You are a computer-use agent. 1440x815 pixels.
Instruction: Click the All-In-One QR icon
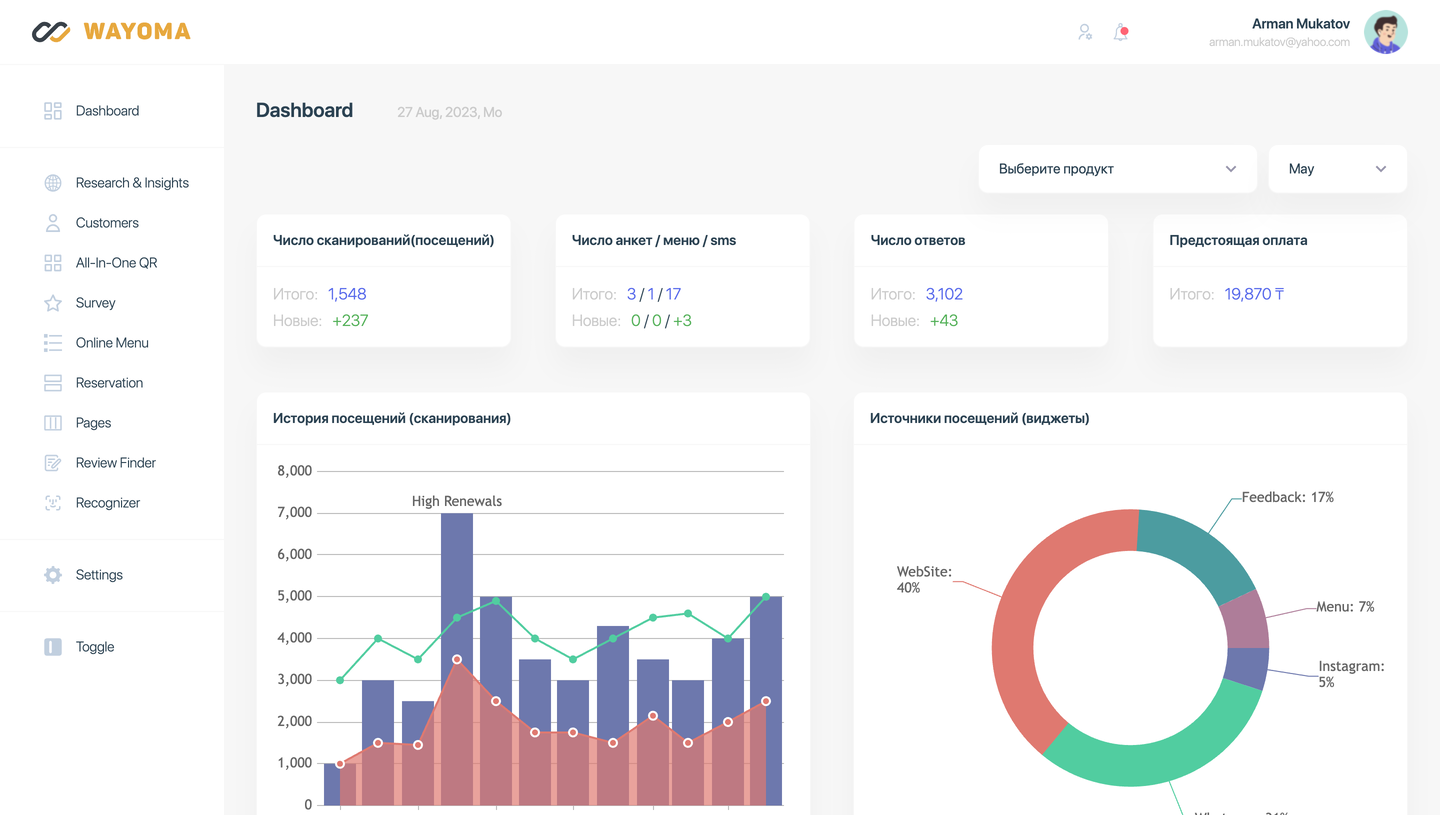[53, 263]
